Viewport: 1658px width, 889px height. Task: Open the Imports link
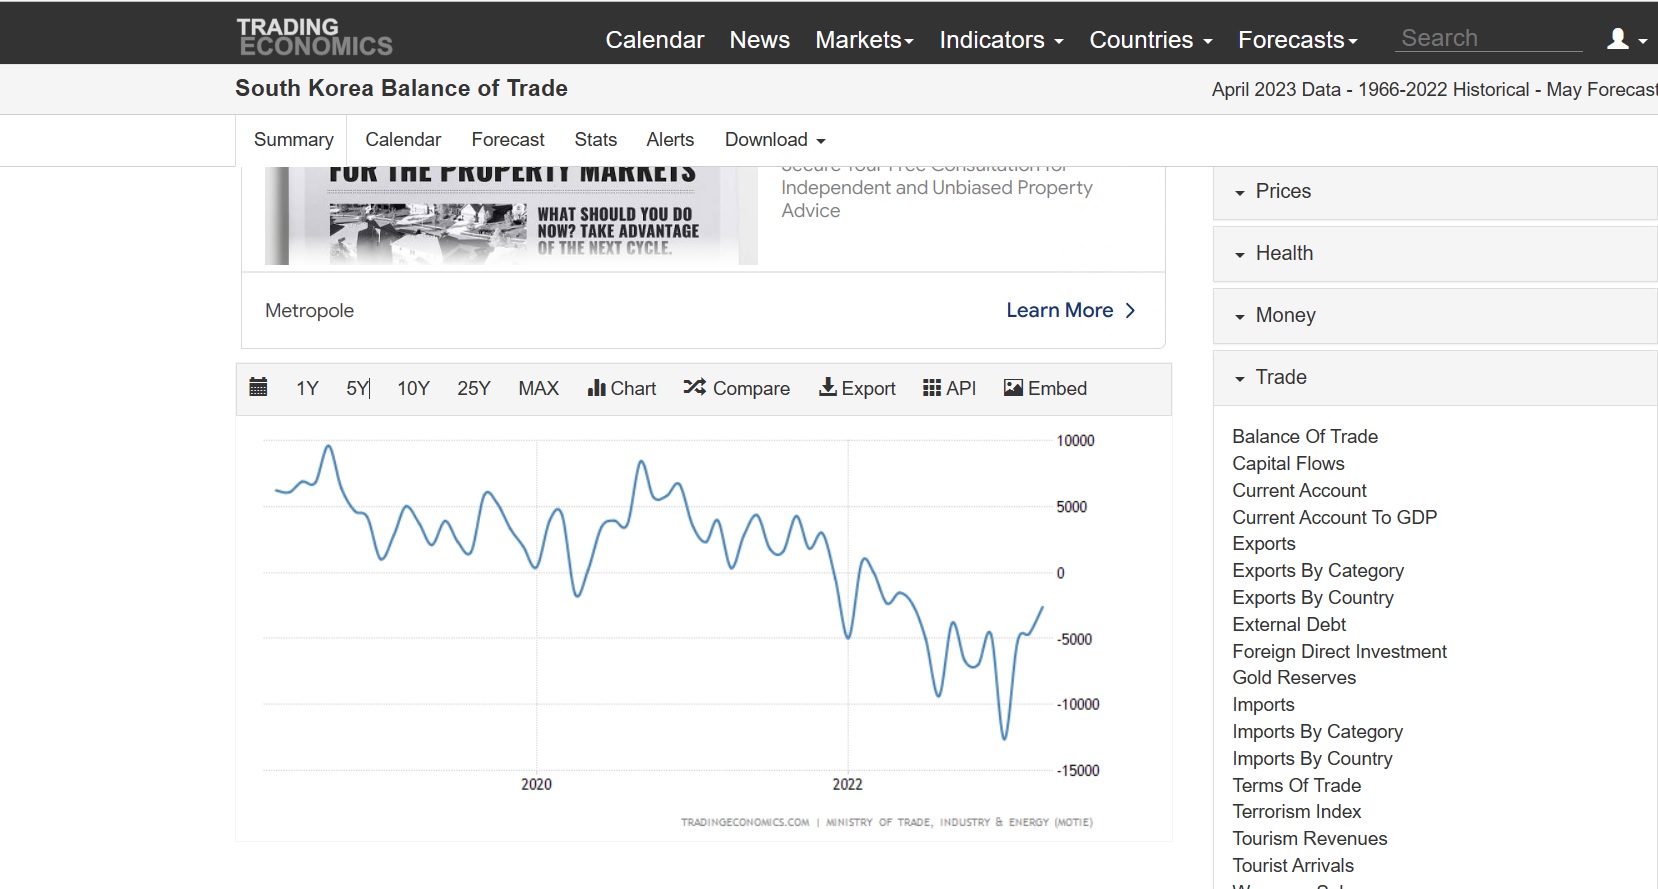(1263, 705)
